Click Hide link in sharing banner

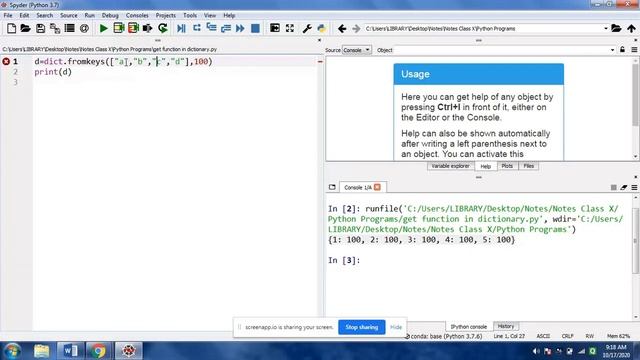click(396, 327)
